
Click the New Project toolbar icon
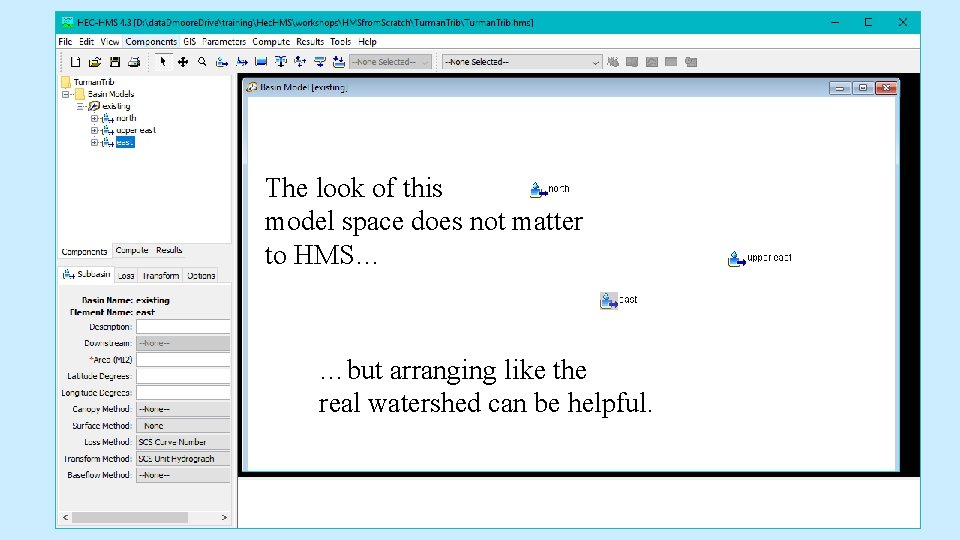click(75, 62)
